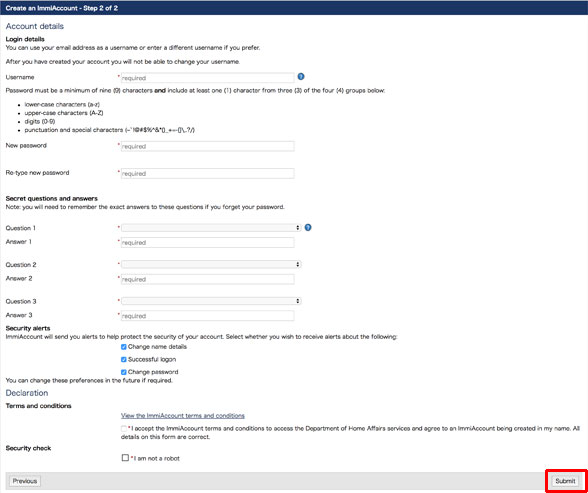Viewport: 588px width, 493px height.
Task: Select the Account details heading
Action: [34, 26]
